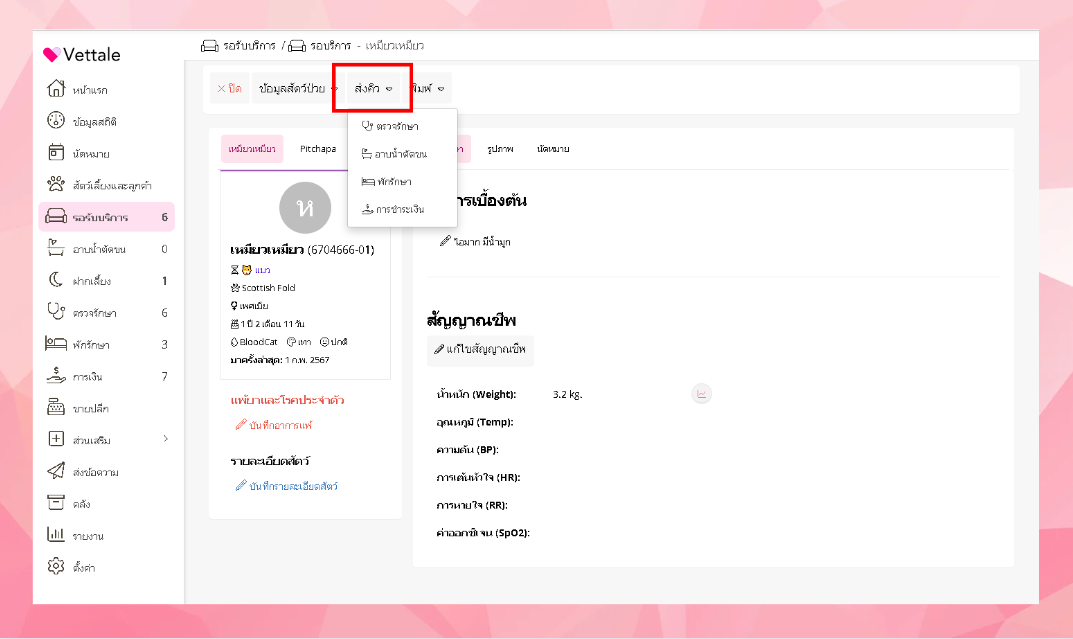Toggle the ส่งคิว dropdown button
Viewport: 1073px width, 639px height.
coord(374,88)
